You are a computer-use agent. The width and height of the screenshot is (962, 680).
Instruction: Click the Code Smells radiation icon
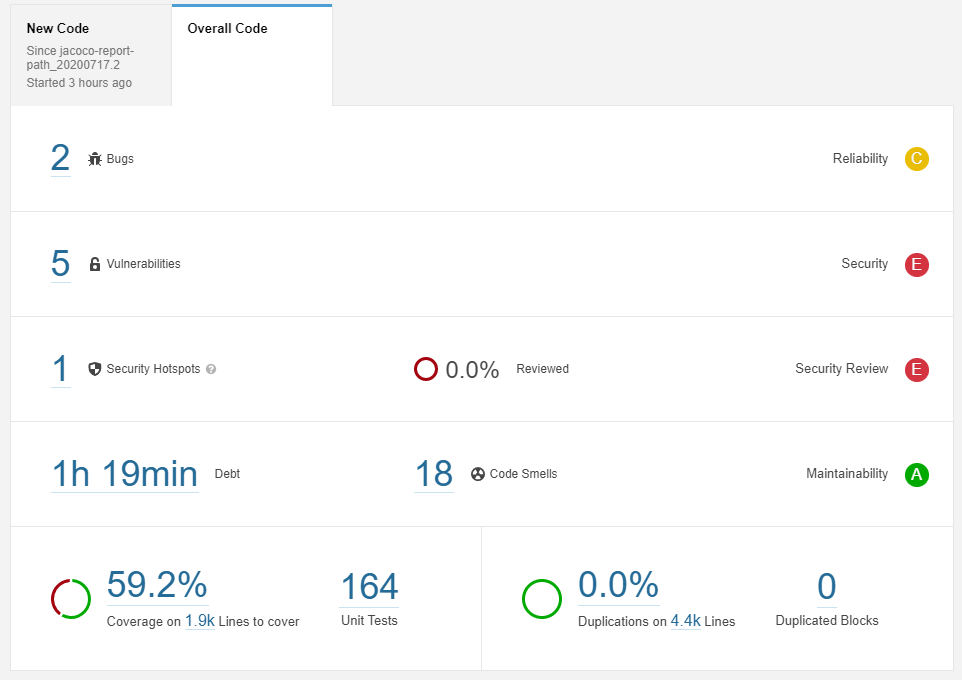(478, 474)
